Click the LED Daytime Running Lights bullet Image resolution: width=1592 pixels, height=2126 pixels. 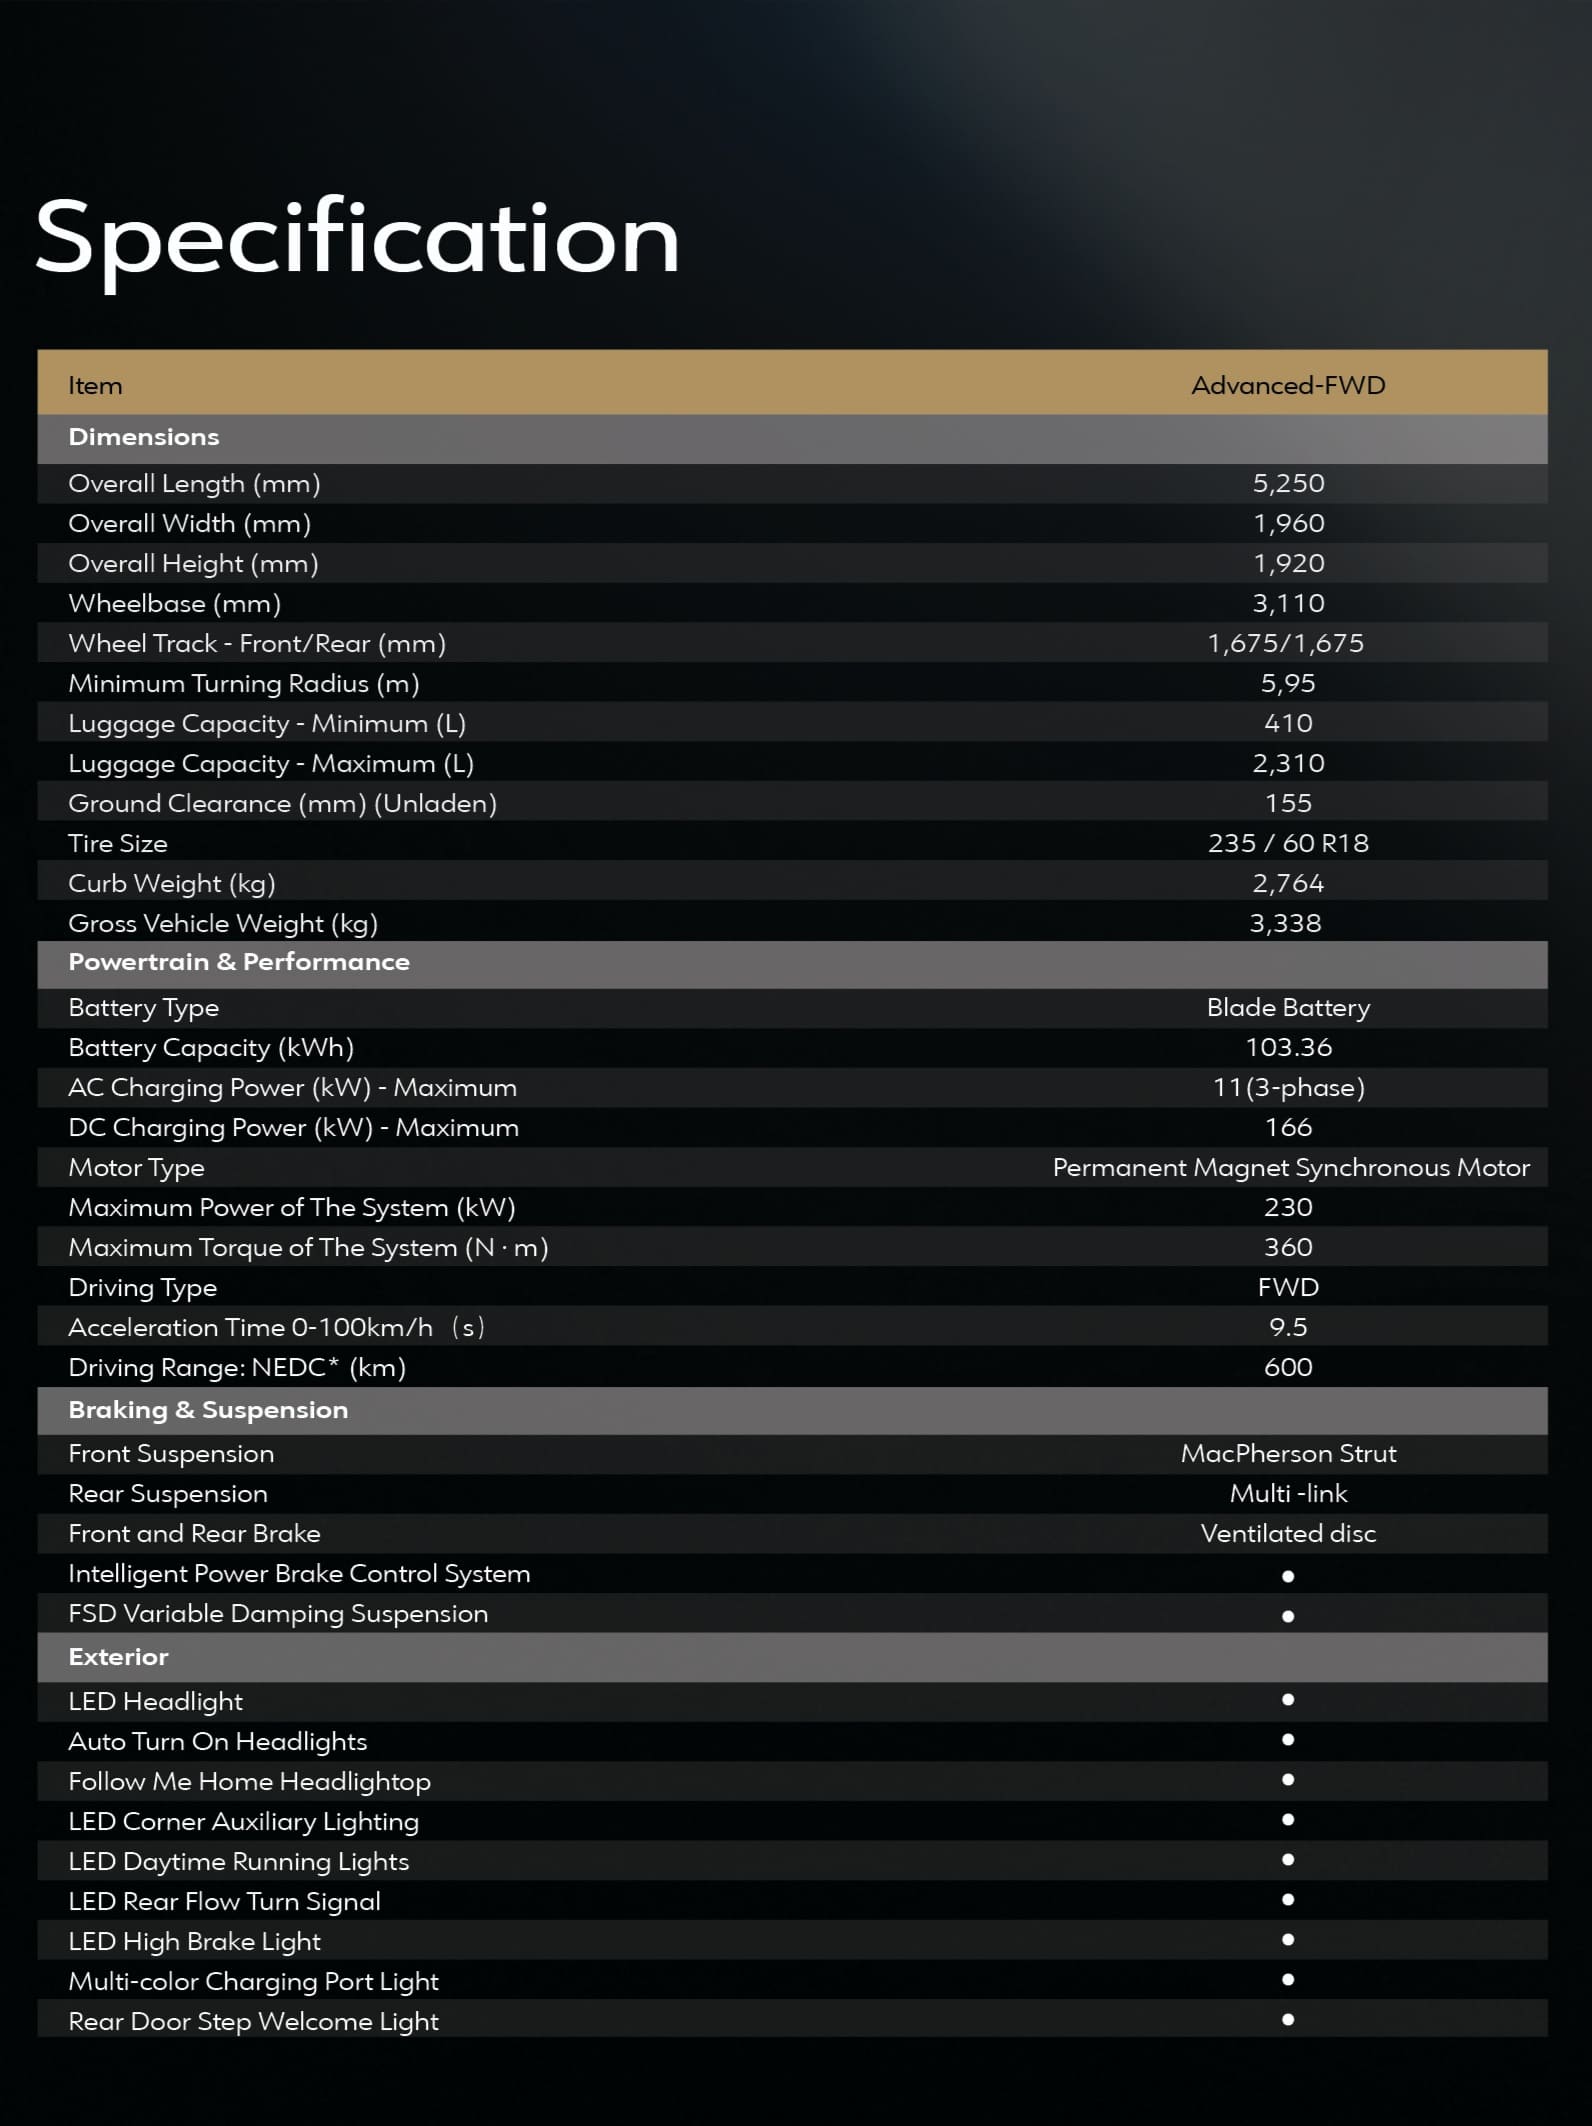tap(1288, 1860)
